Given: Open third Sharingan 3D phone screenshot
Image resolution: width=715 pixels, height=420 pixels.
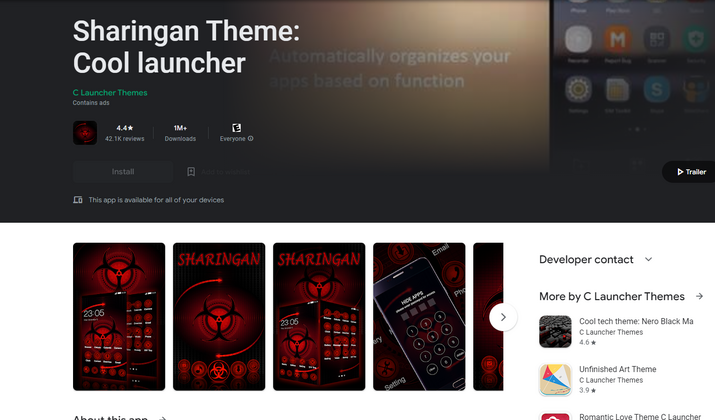Looking at the screenshot, I should pyautogui.click(x=319, y=316).
